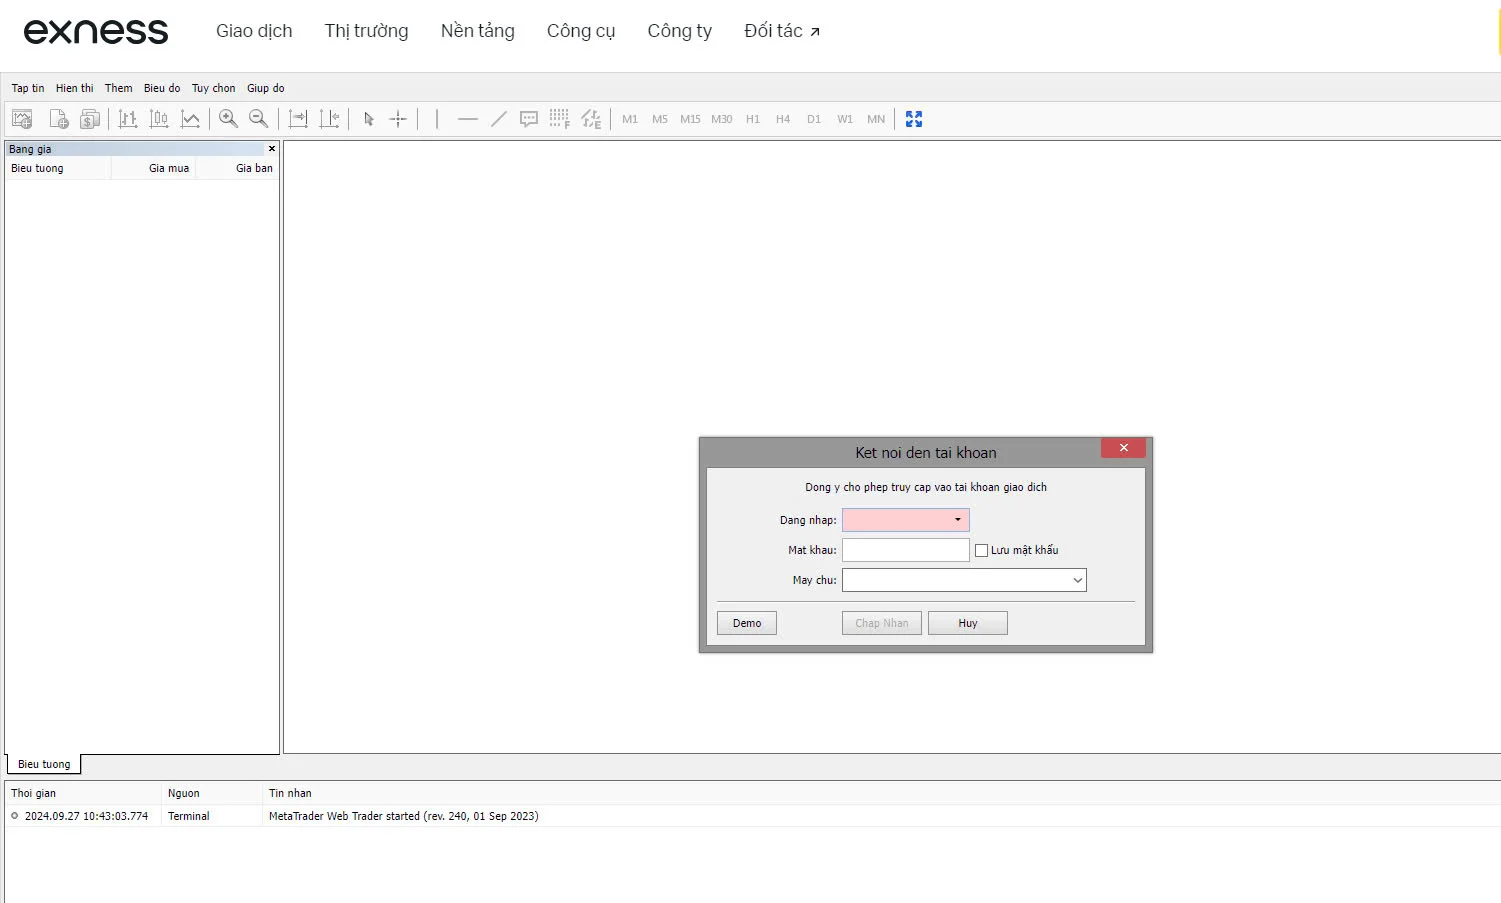The height and width of the screenshot is (903, 1501).
Task: Open Đối tác external link
Action: tap(782, 31)
